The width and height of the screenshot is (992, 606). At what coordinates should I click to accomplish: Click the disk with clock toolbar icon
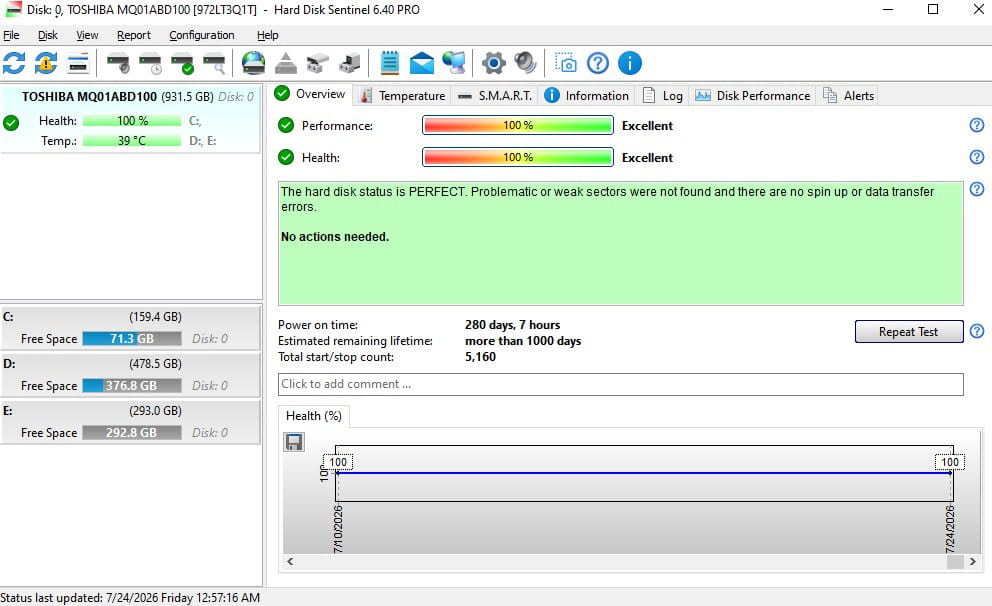[x=151, y=63]
